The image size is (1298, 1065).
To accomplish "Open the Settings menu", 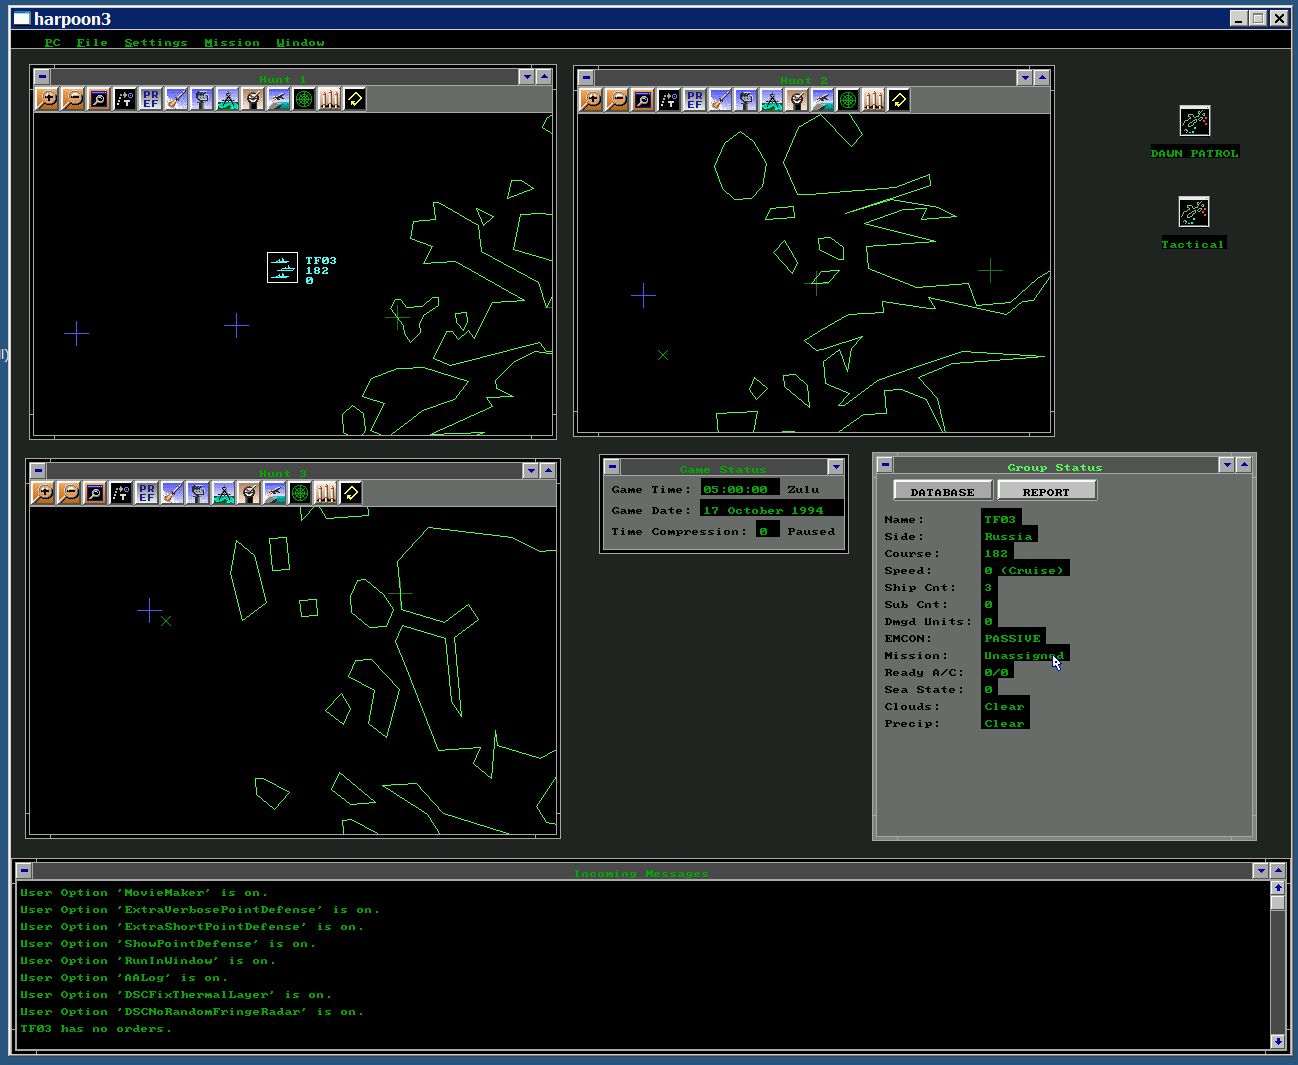I will pyautogui.click(x=156, y=43).
